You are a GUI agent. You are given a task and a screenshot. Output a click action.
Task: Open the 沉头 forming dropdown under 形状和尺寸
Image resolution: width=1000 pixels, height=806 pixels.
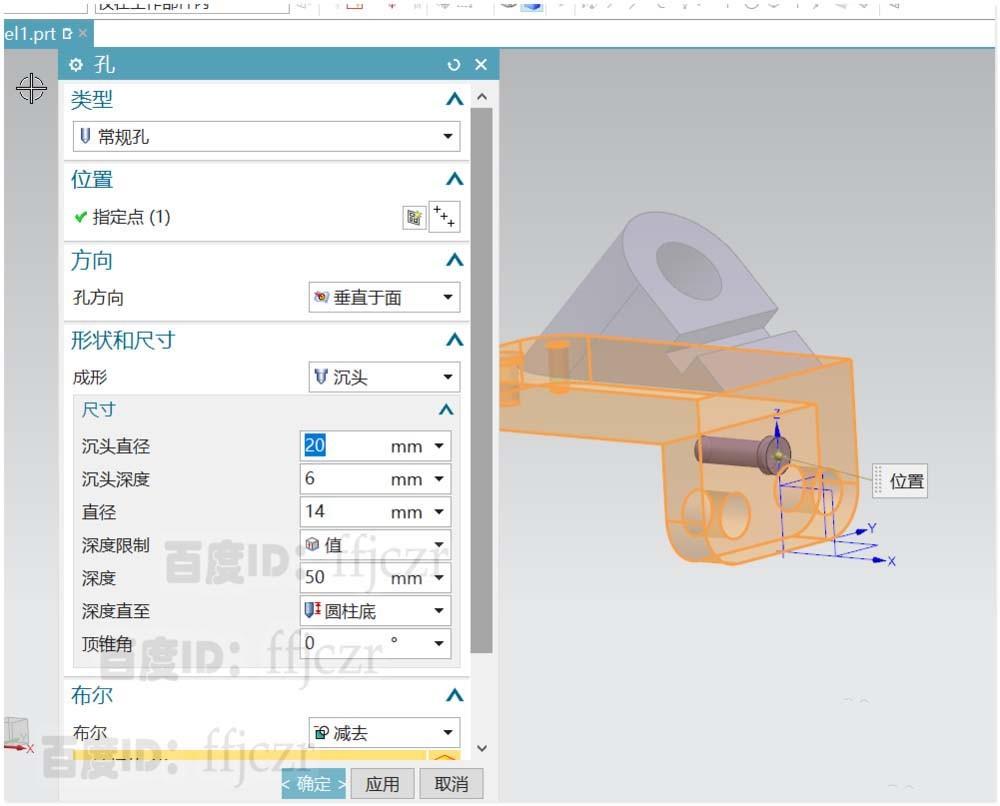coord(448,377)
